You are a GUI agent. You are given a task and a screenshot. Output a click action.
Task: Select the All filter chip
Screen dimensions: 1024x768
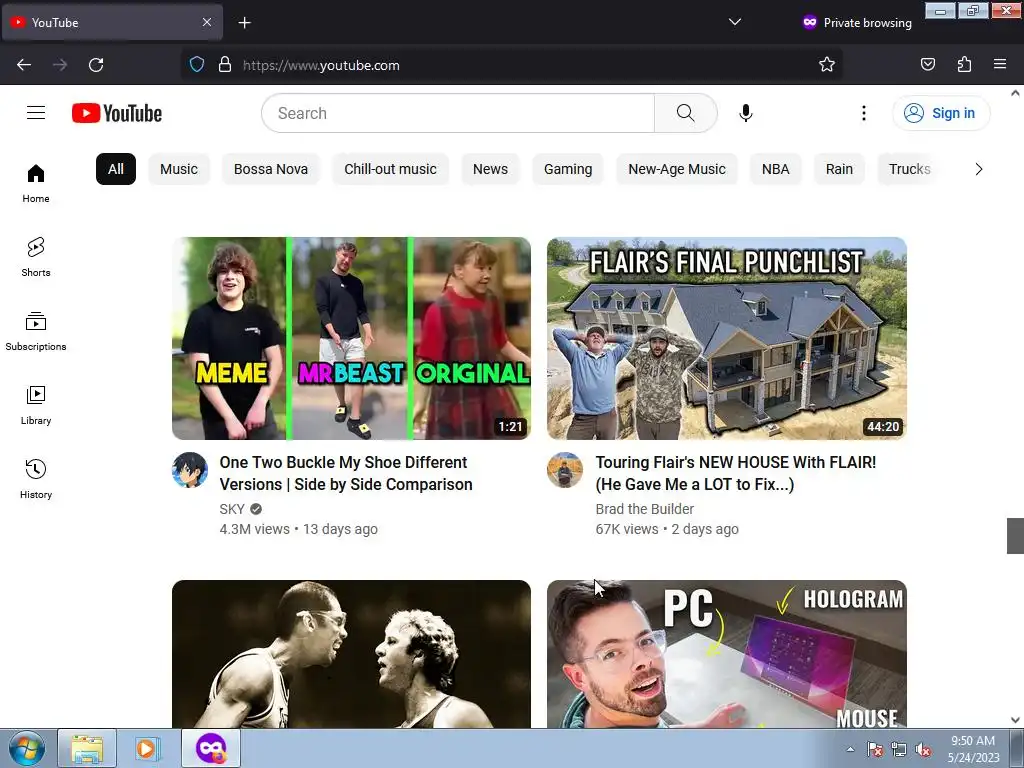116,169
